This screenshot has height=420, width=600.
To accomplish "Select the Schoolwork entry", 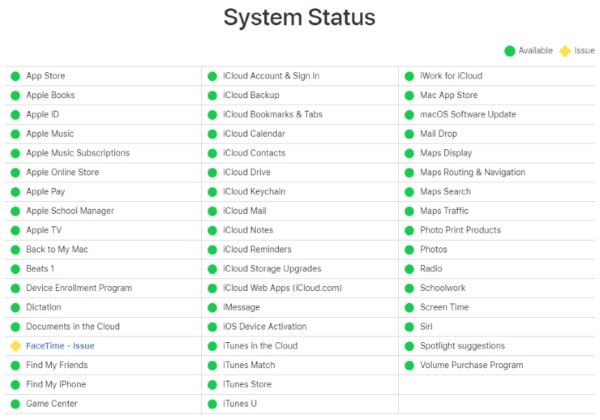I will click(443, 288).
